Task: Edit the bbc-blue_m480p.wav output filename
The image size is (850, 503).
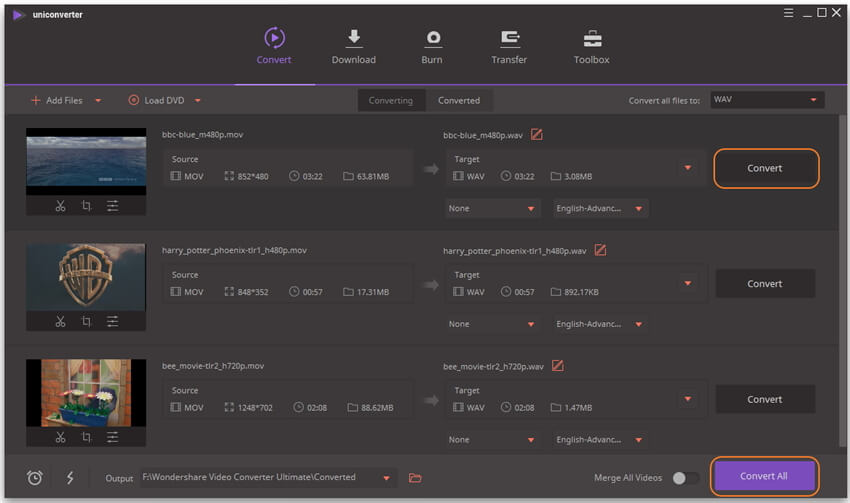Action: click(537, 134)
